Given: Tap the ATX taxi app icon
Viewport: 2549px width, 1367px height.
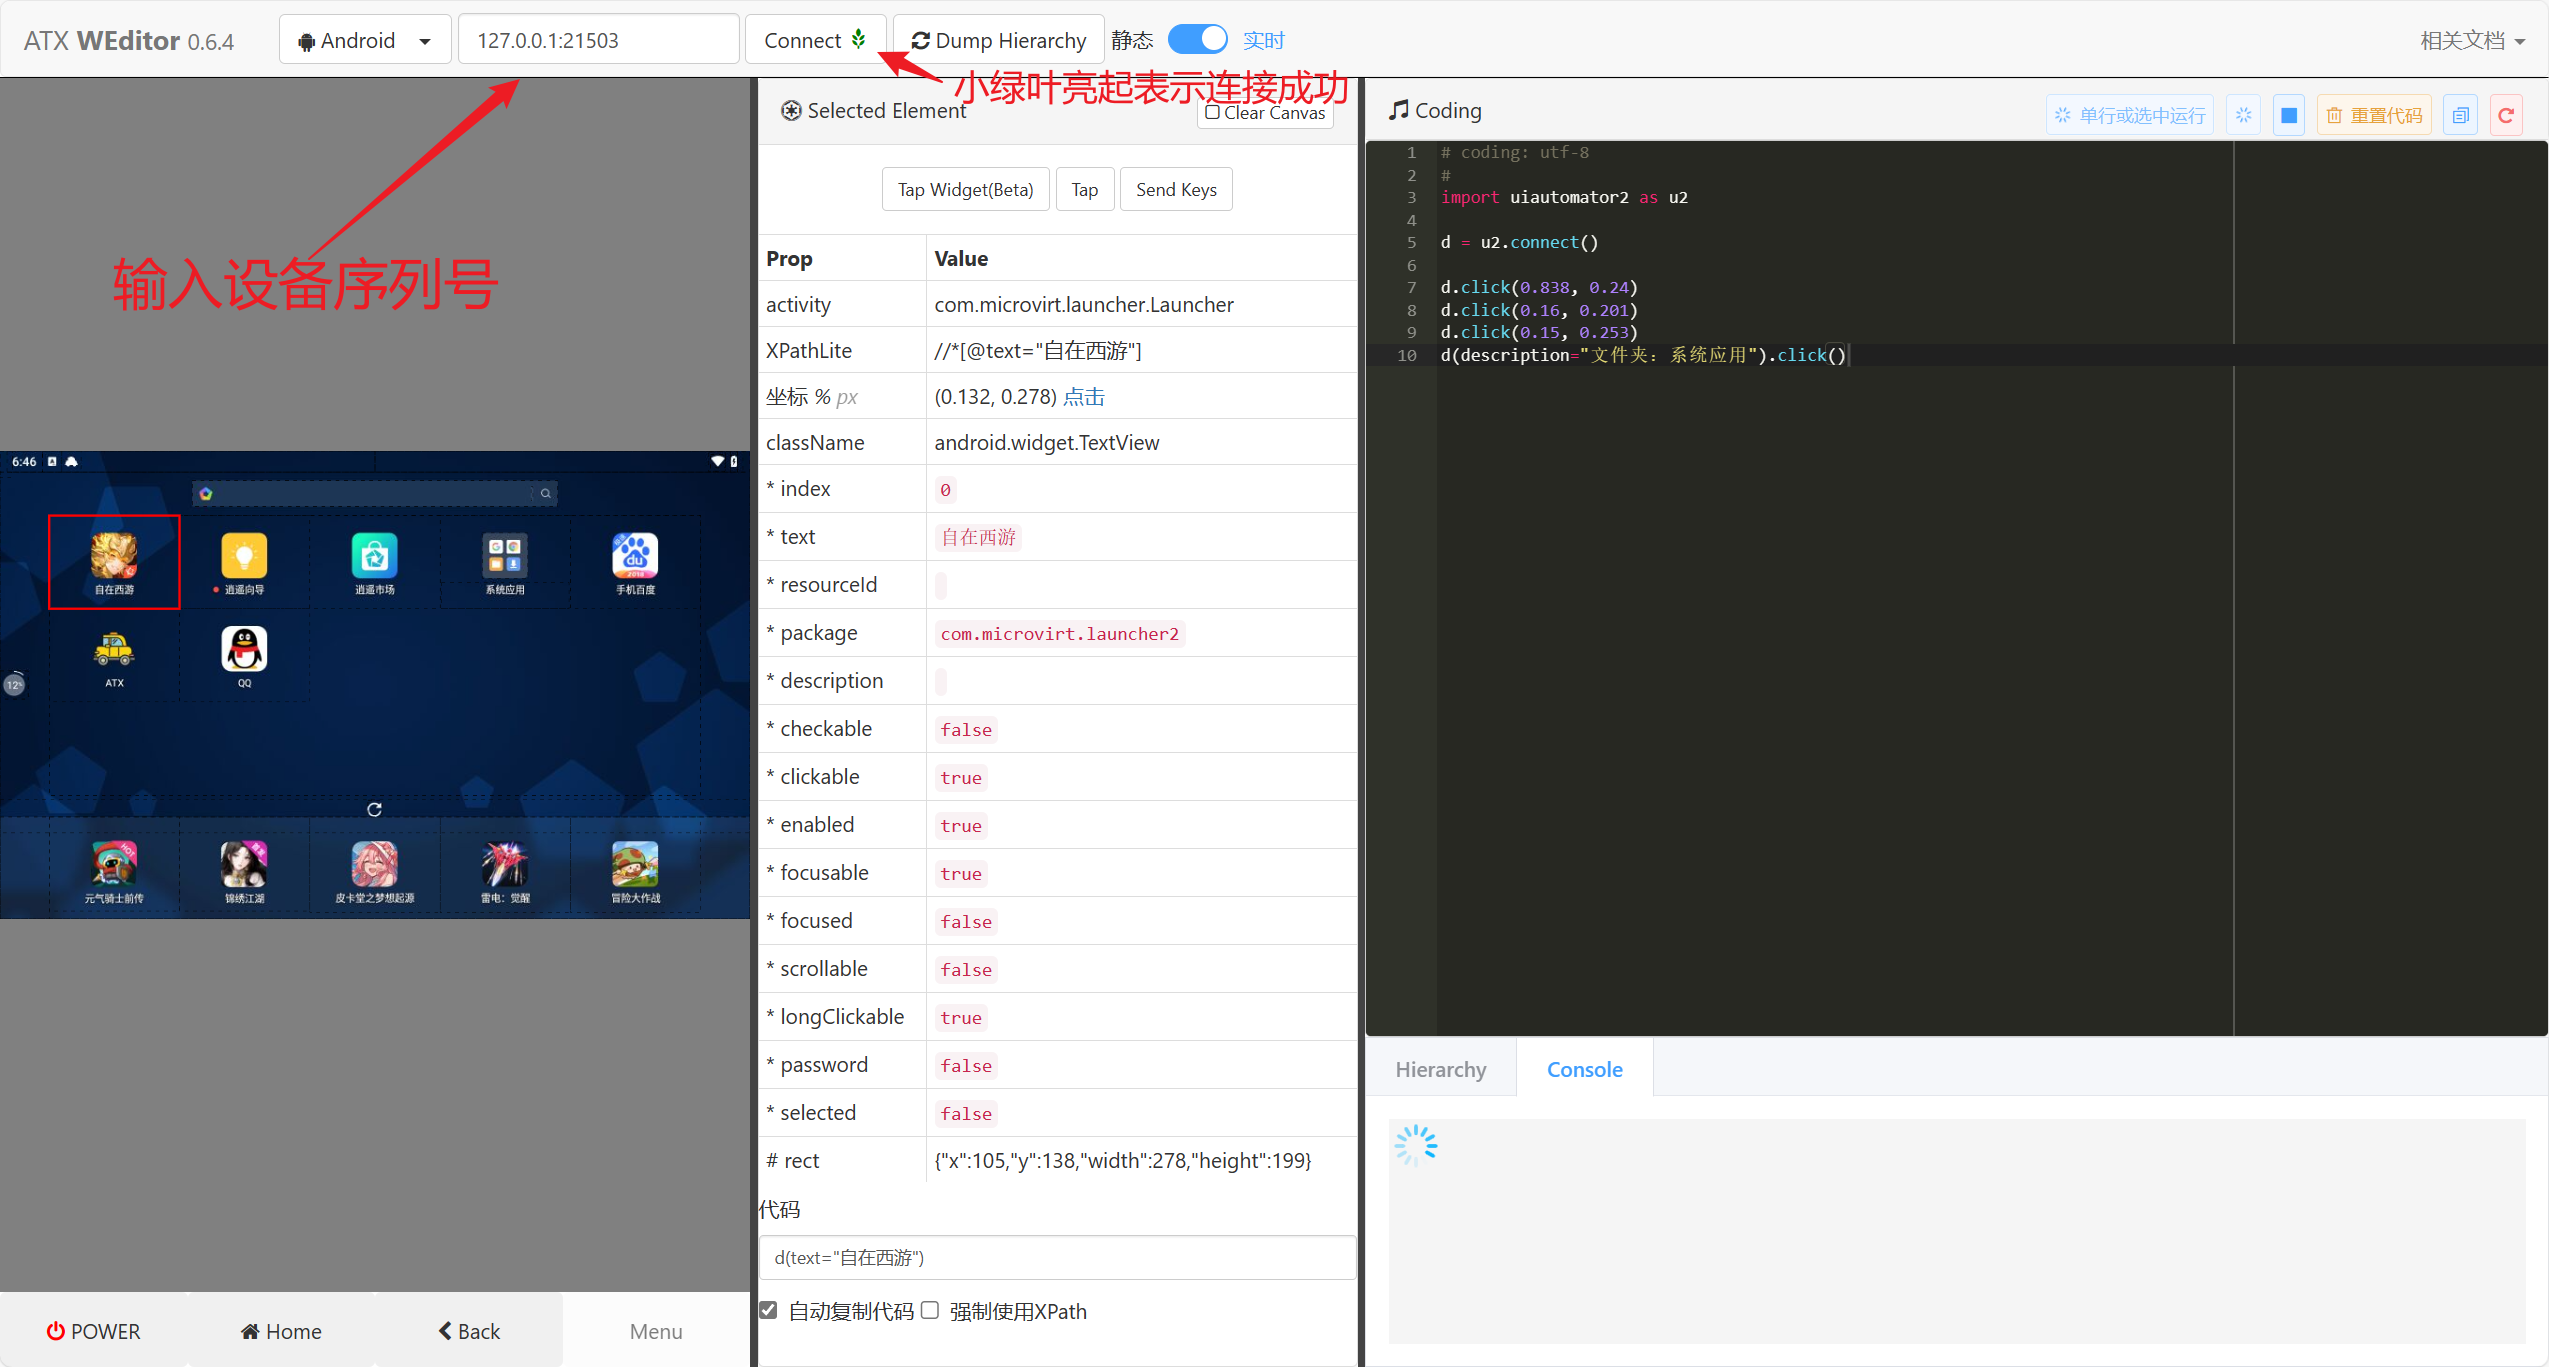Looking at the screenshot, I should tap(114, 651).
